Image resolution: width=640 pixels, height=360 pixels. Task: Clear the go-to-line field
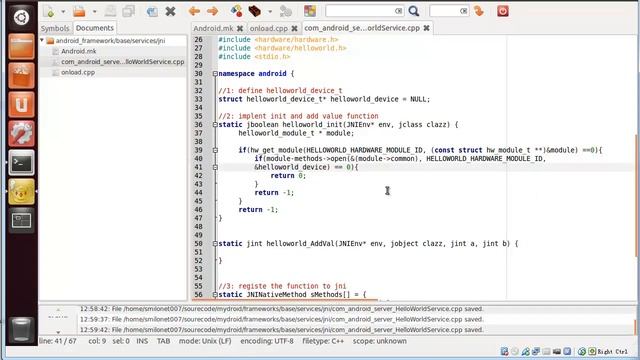click(x=464, y=11)
